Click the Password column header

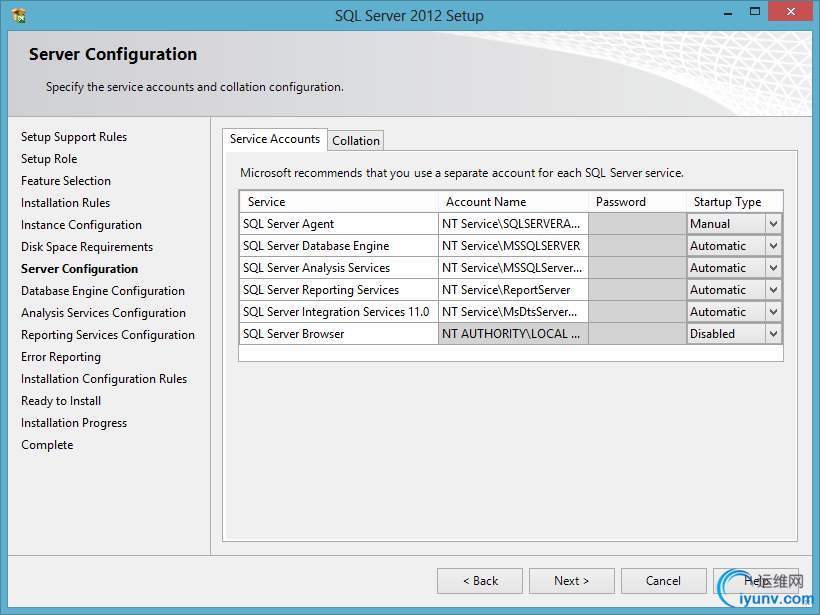pyautogui.click(x=637, y=202)
